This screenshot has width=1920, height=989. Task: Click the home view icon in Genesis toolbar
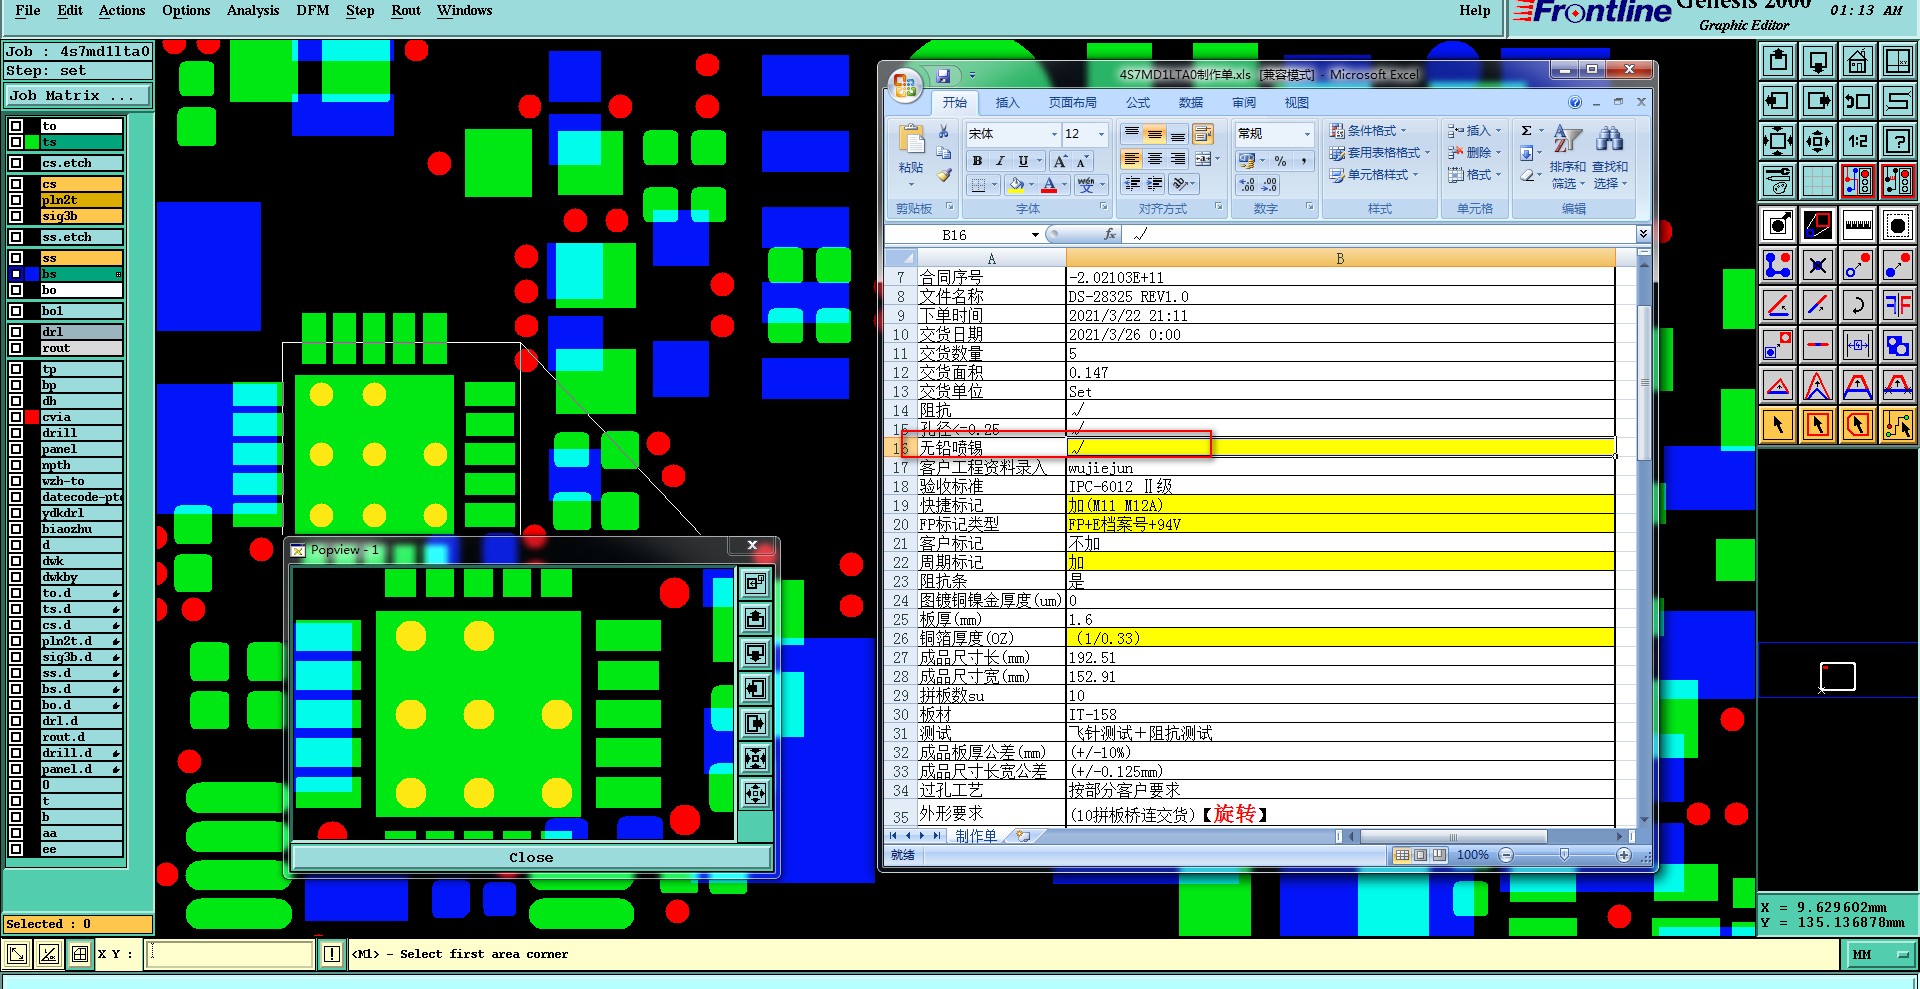1857,61
